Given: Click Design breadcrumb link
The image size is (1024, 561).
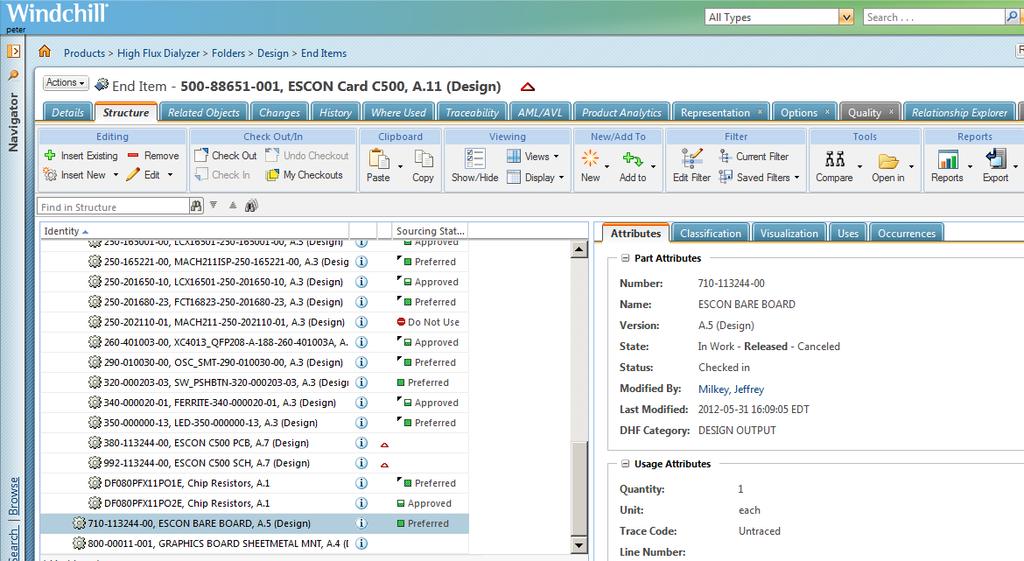Looking at the screenshot, I should (273, 53).
